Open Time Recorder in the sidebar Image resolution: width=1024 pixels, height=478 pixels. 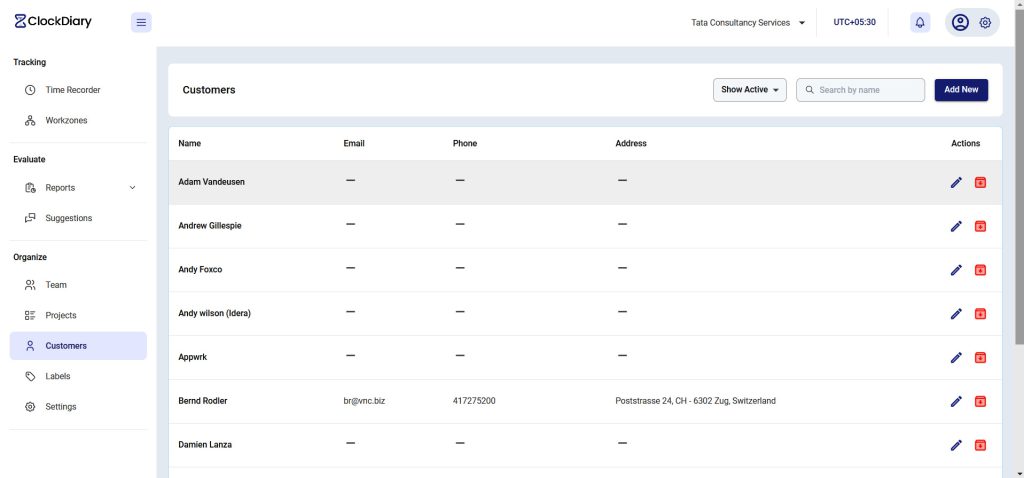[72, 90]
